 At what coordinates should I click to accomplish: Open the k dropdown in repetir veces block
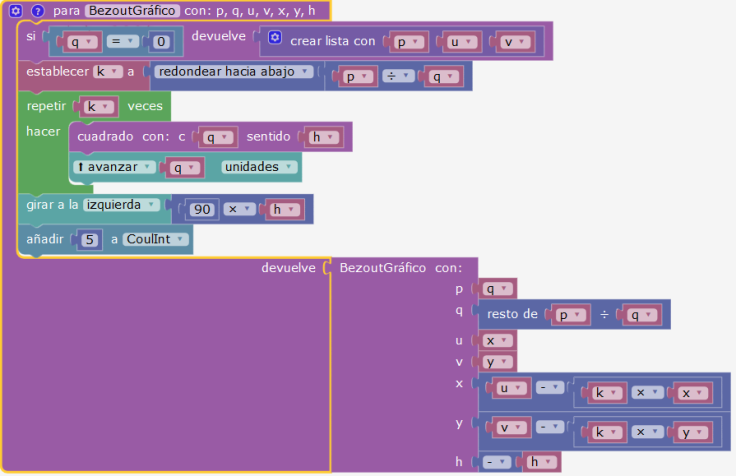[x=101, y=107]
